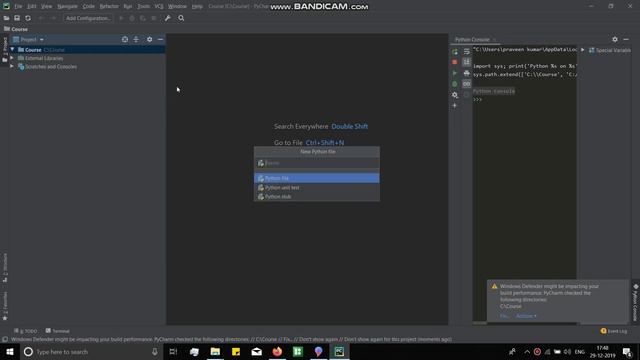Click the Locate/scroll from source target icon
The width and height of the screenshot is (640, 360).
(x=125, y=40)
